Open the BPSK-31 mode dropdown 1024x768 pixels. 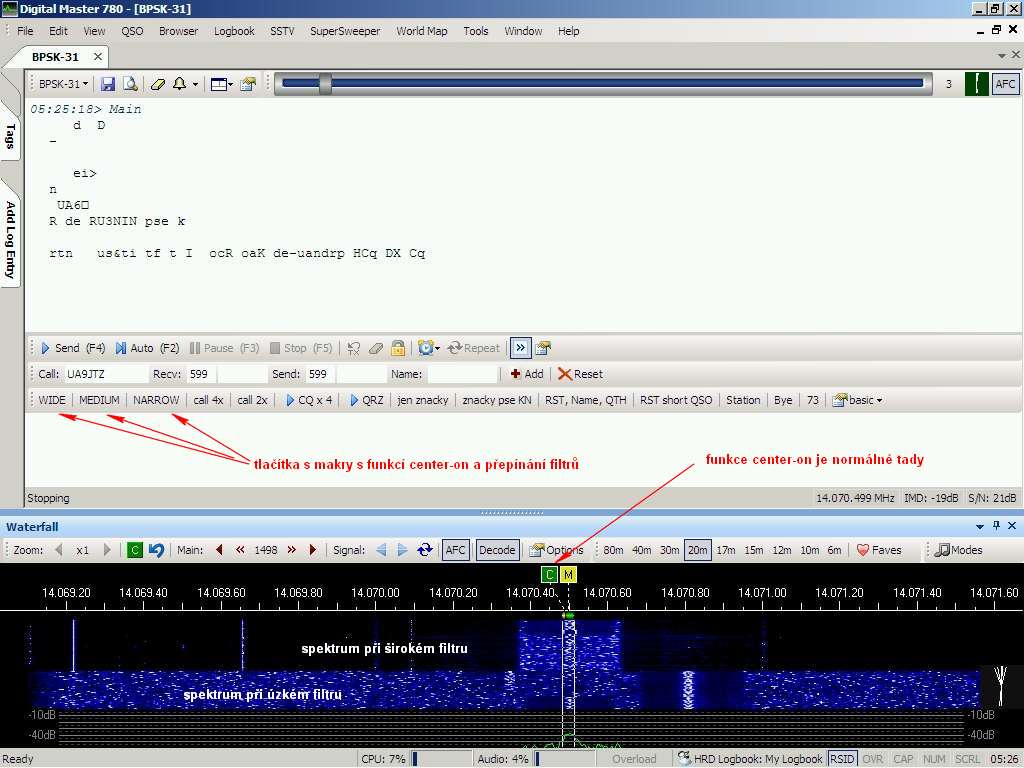[63, 84]
